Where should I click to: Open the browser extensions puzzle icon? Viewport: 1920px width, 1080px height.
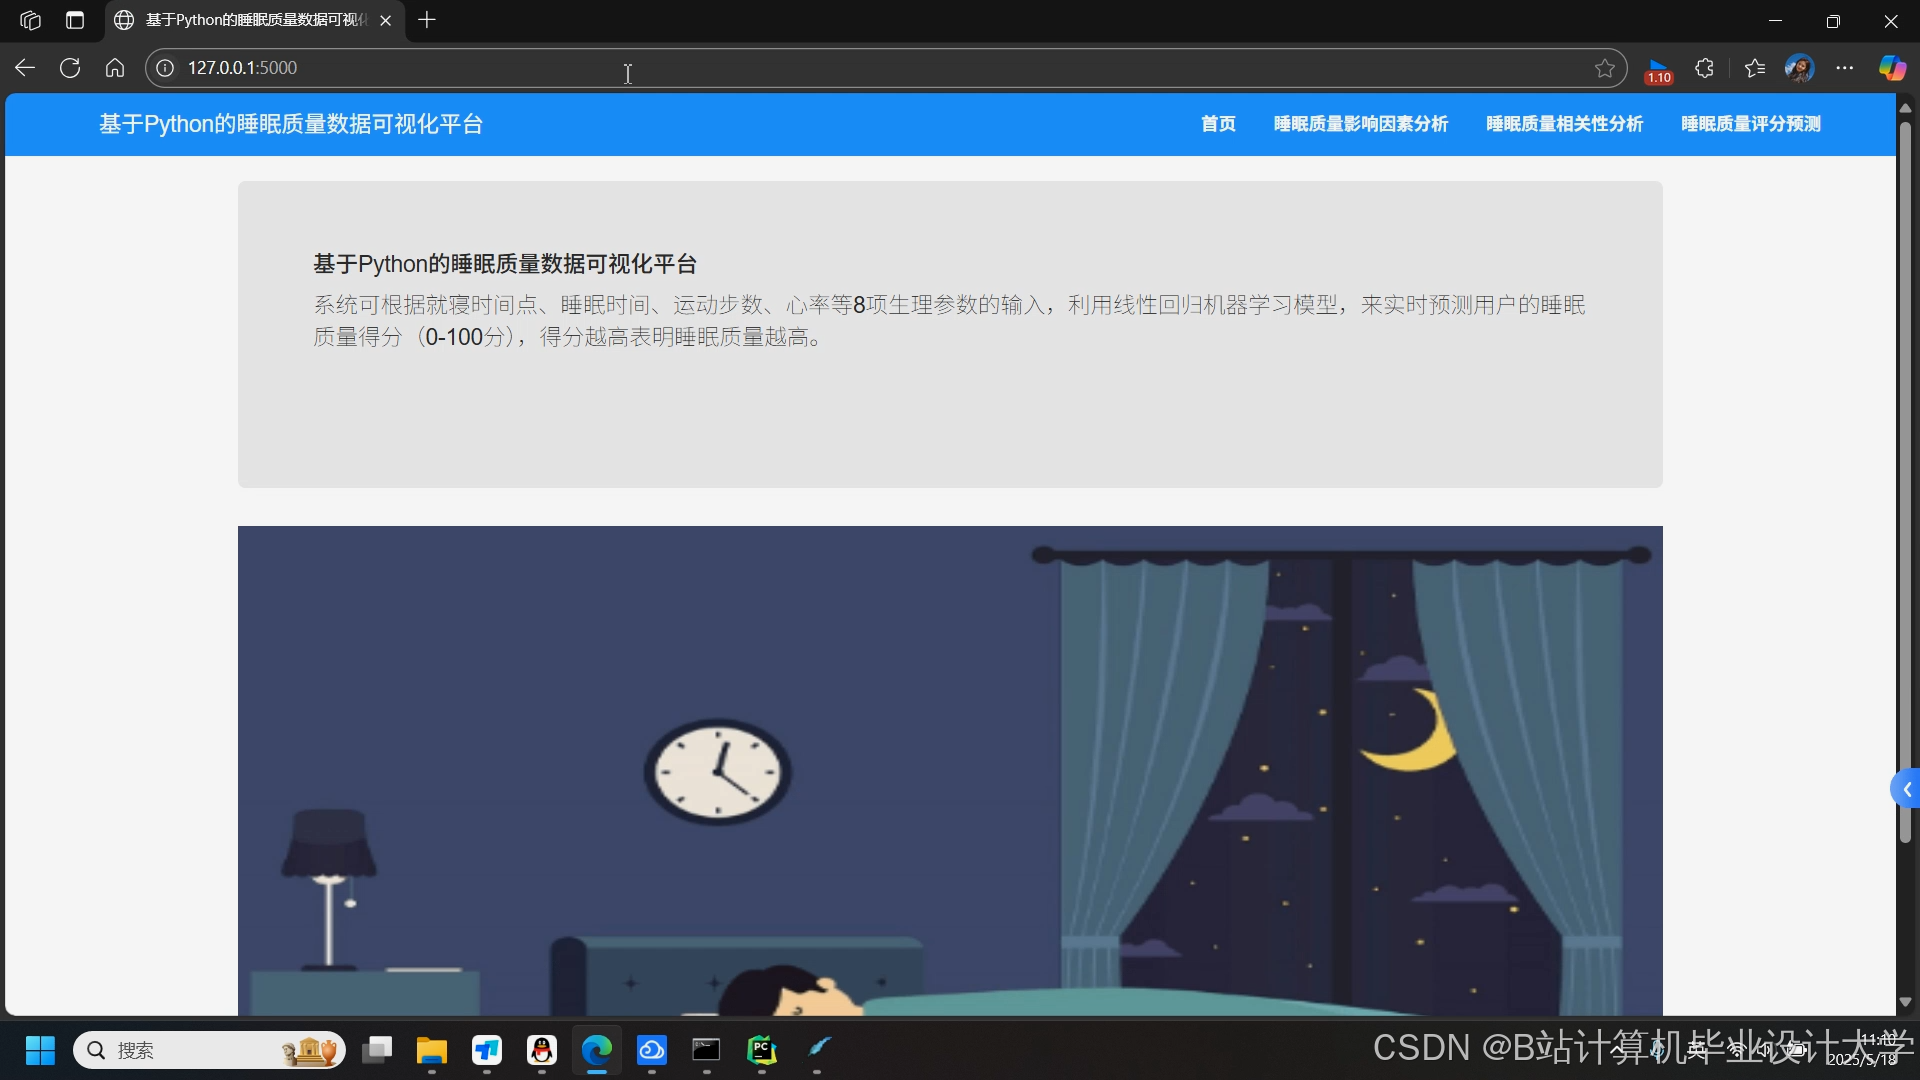coord(1705,68)
